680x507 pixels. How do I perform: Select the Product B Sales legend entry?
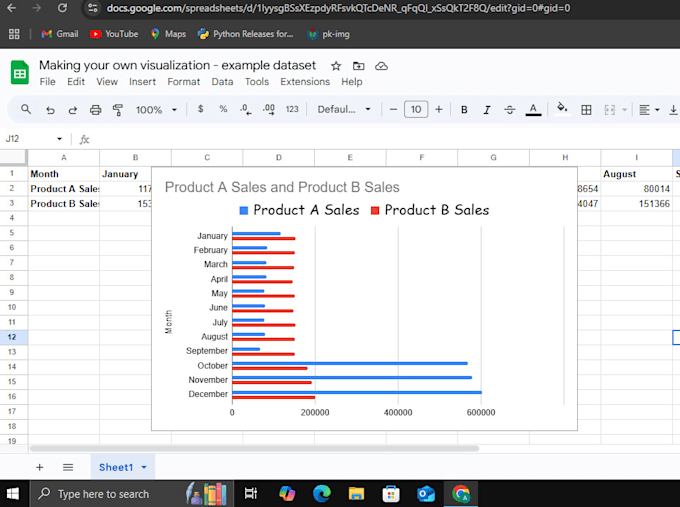[430, 210]
